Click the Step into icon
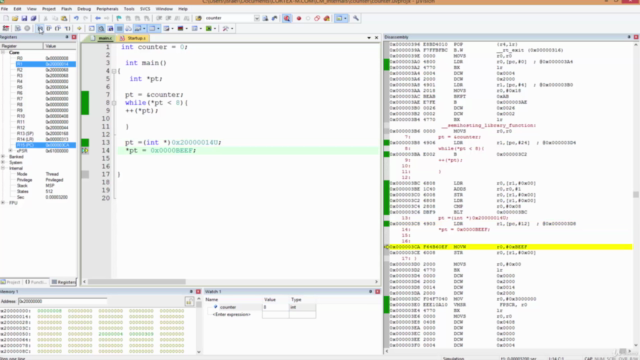This screenshot has height=360, width=640. click(40, 29)
